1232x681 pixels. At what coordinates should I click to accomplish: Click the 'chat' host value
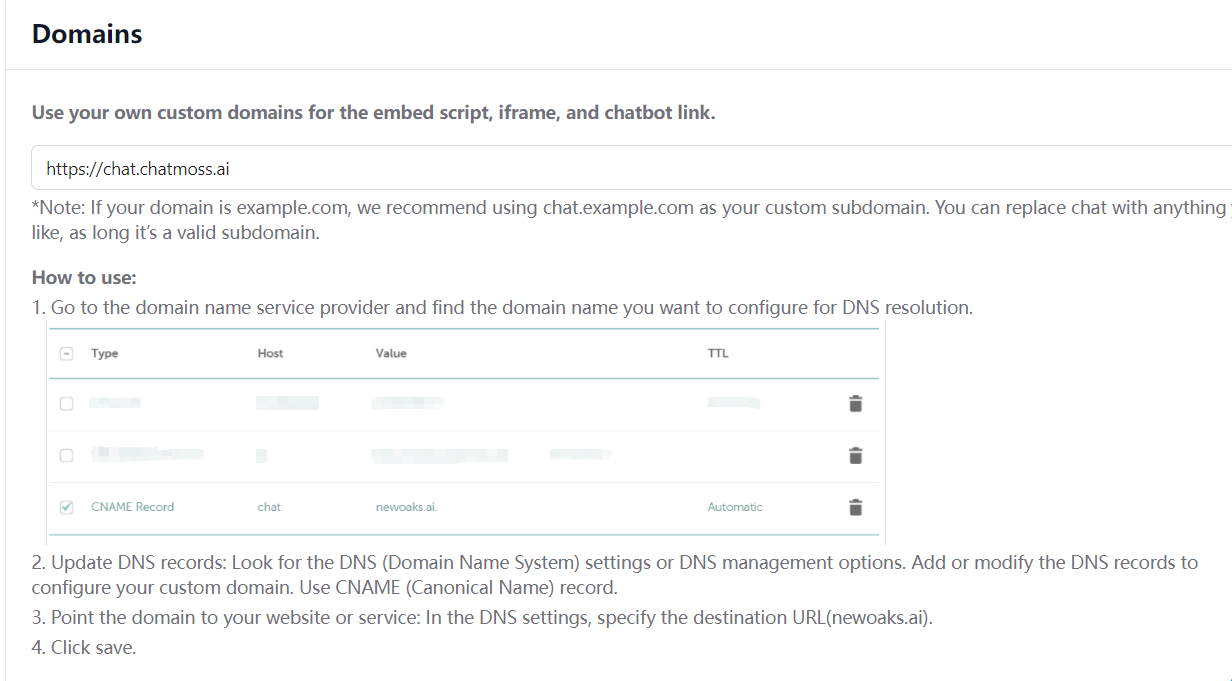(269, 507)
